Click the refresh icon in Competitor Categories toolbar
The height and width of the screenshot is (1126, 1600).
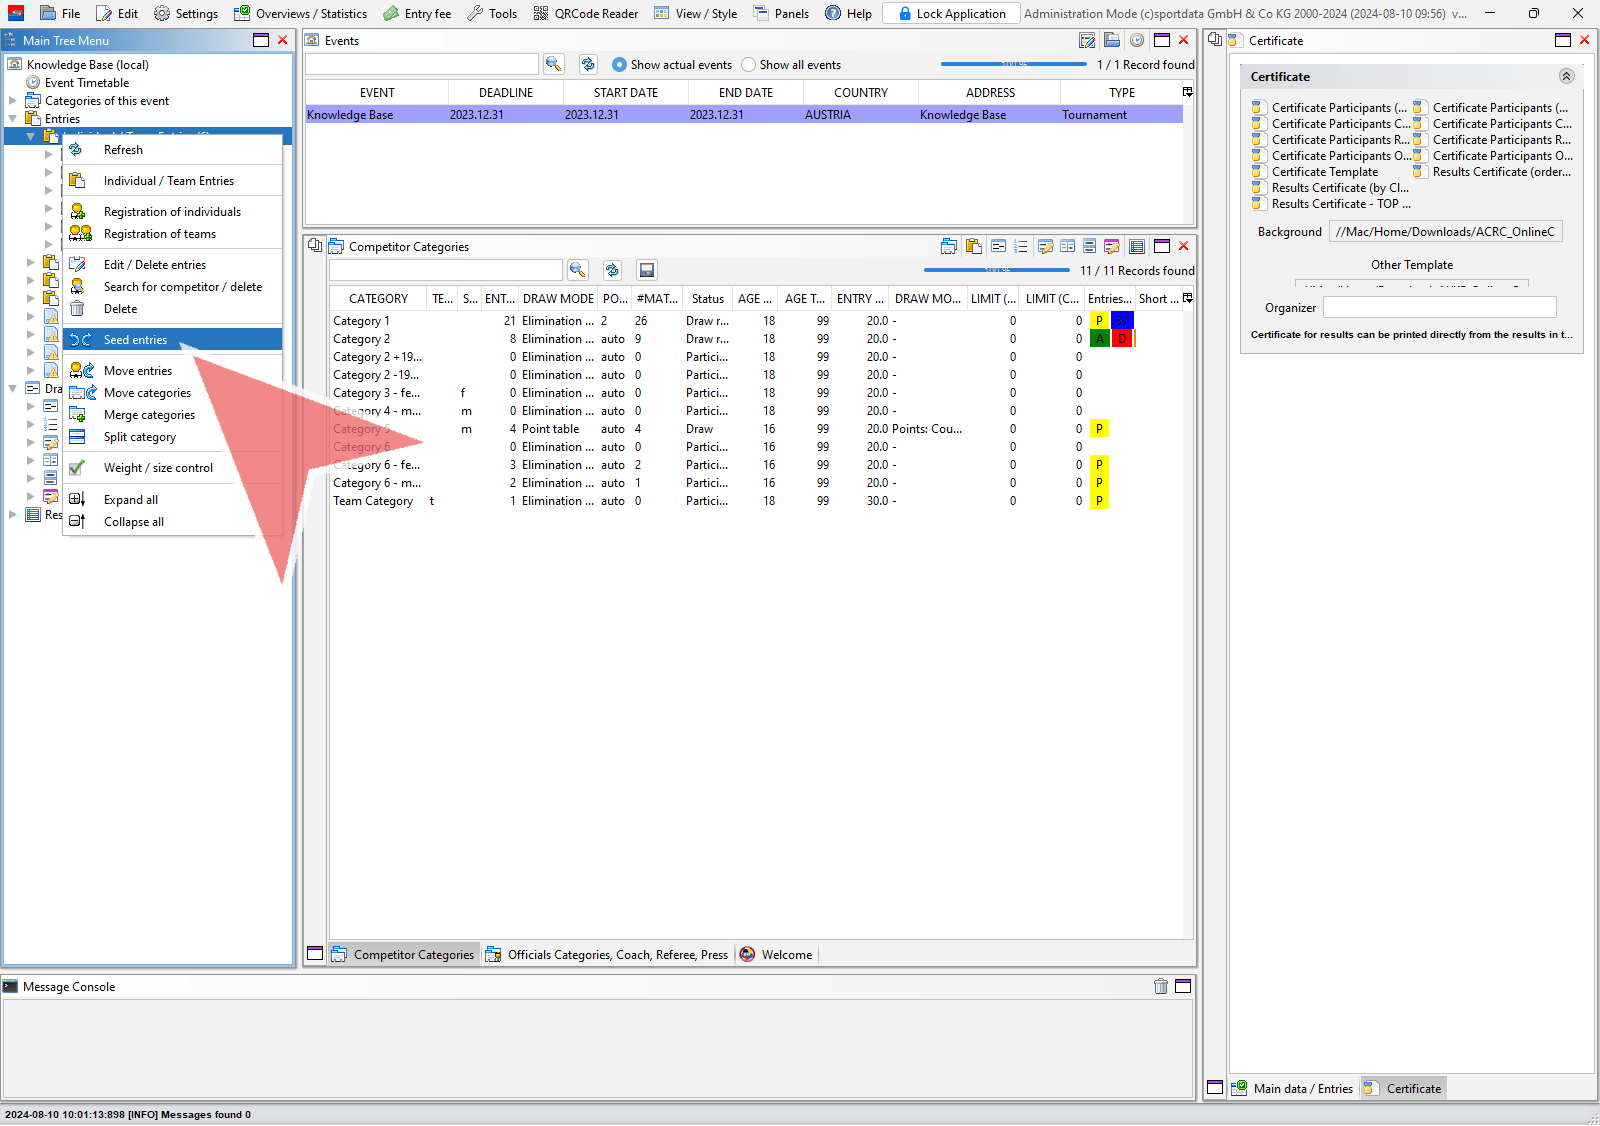coord(612,270)
